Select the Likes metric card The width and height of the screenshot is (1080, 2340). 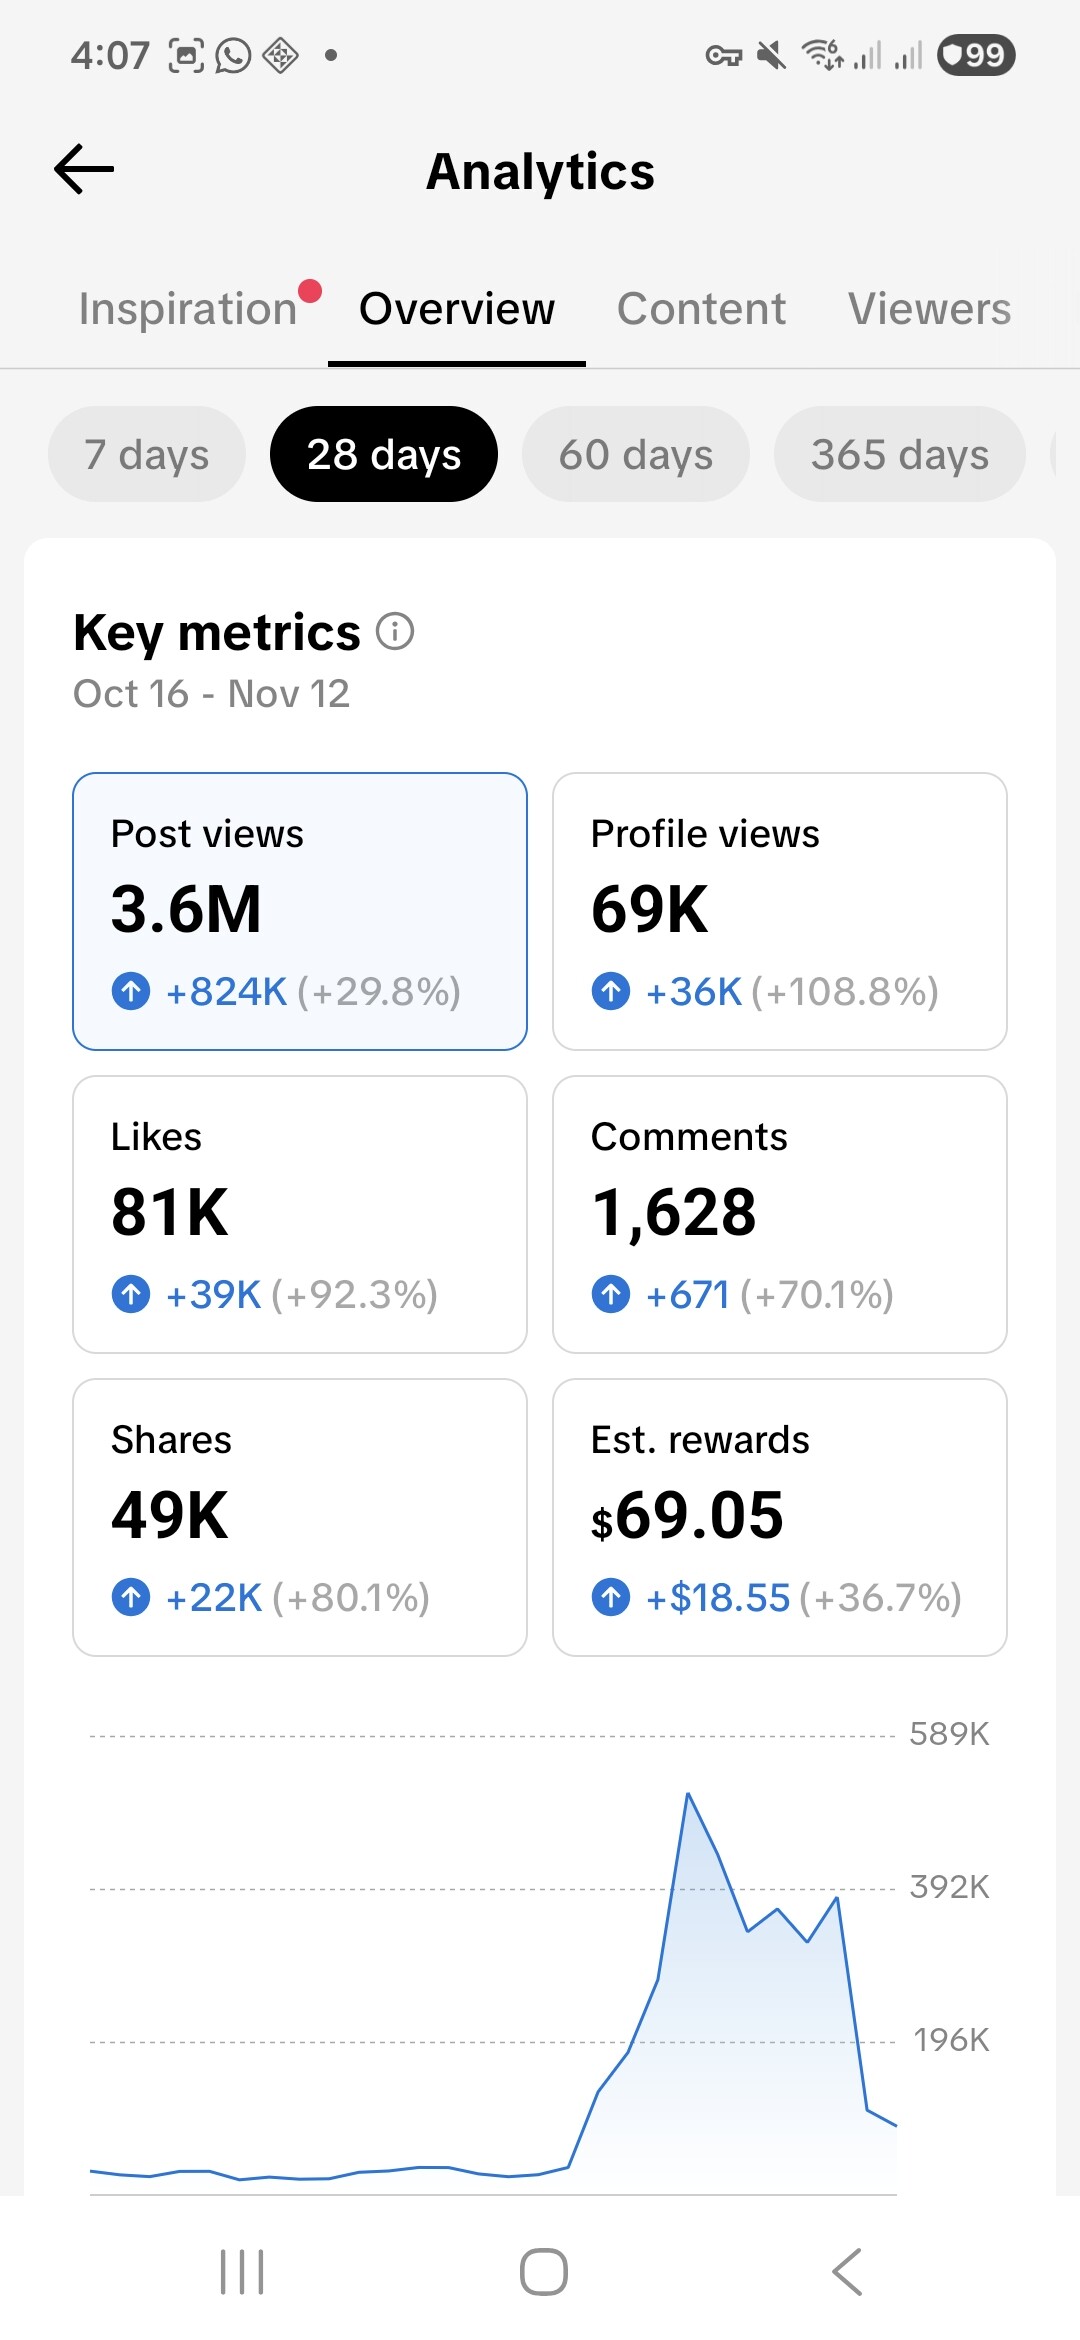299,1214
